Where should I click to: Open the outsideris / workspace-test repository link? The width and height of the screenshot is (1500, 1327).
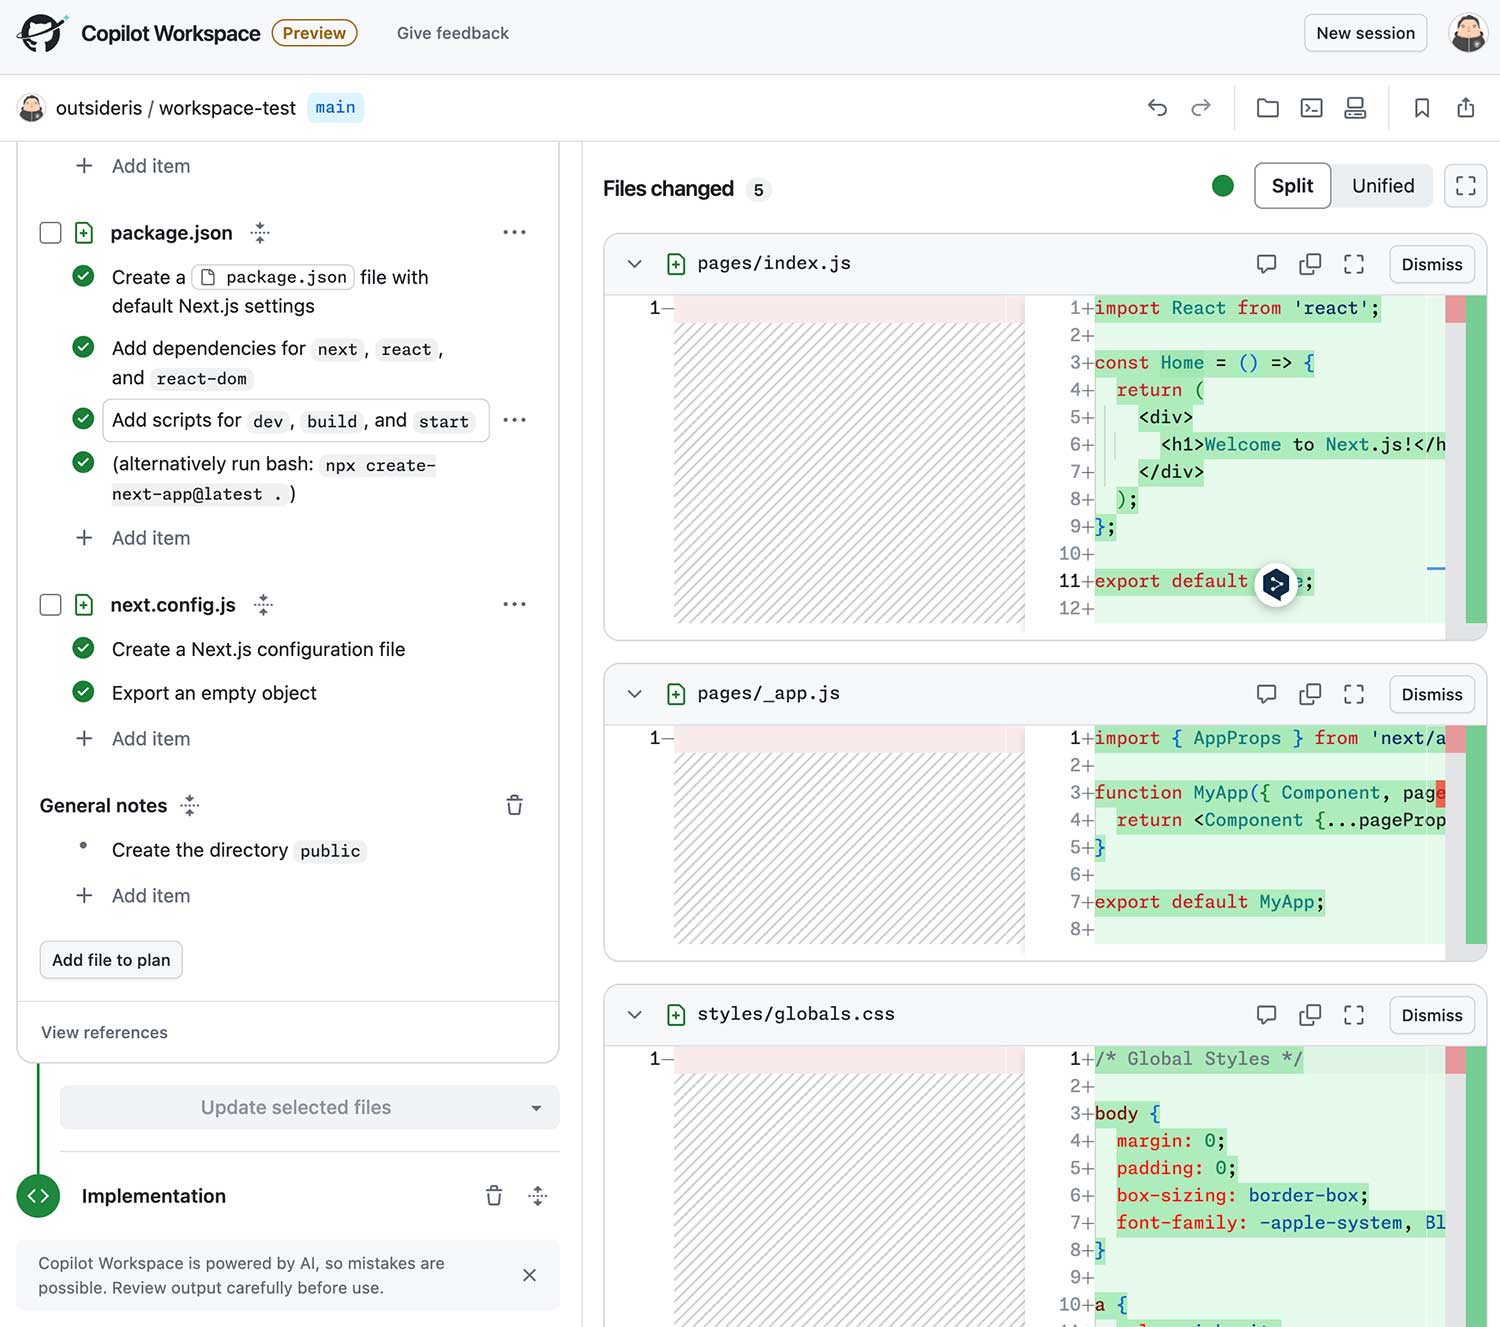(x=176, y=108)
